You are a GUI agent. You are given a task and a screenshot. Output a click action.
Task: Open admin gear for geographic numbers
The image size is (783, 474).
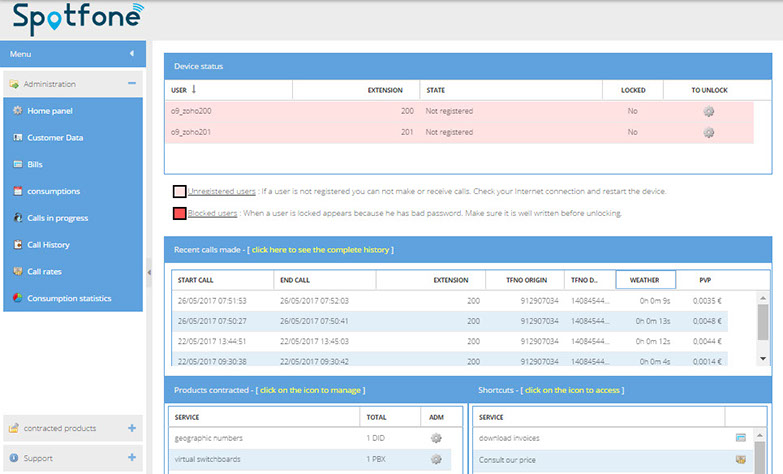point(435,438)
